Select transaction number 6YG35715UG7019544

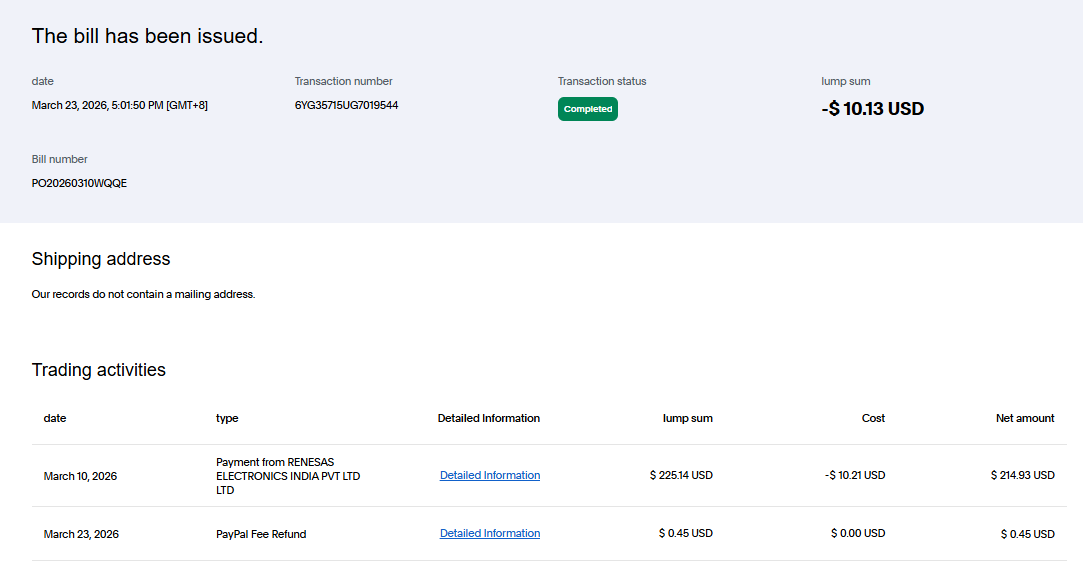(346, 105)
